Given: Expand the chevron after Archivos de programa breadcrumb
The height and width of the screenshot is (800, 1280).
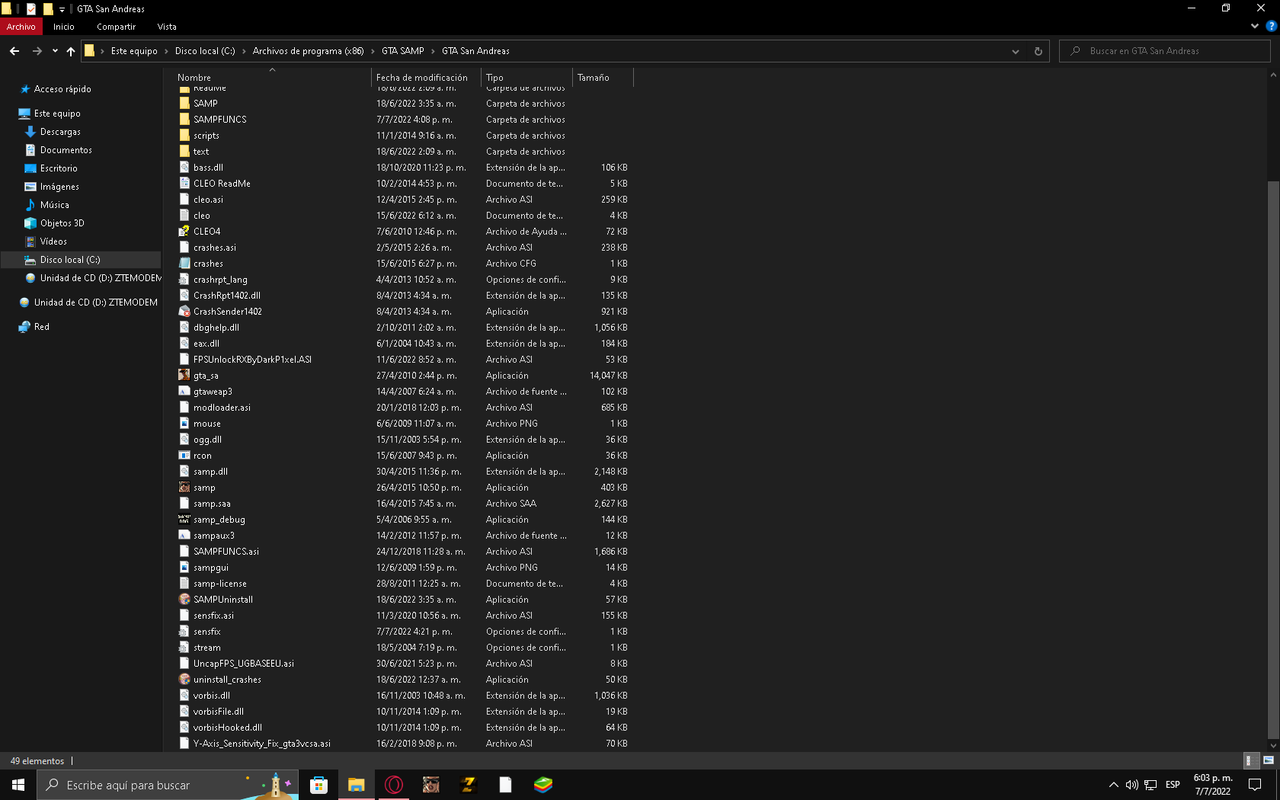Looking at the screenshot, I should pyautogui.click(x=373, y=51).
